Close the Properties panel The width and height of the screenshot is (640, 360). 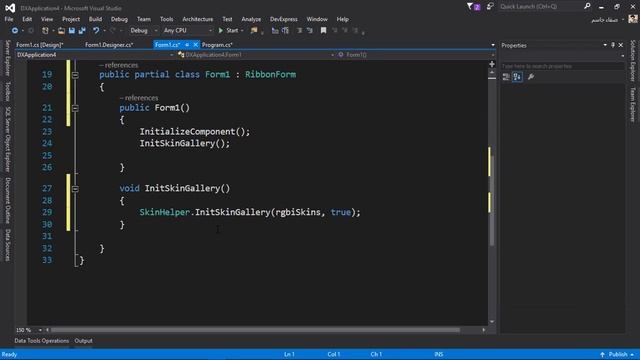[621, 45]
